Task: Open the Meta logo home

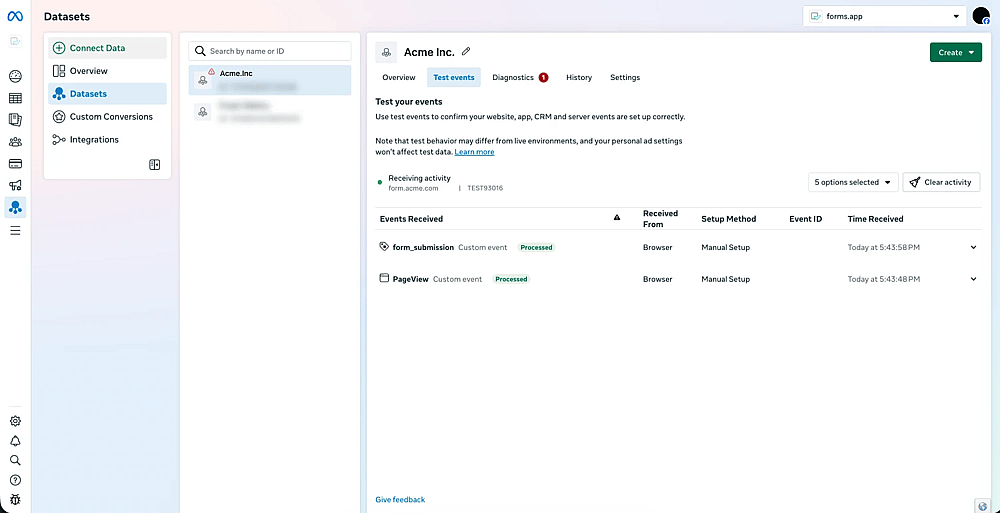Action: pyautogui.click(x=15, y=17)
